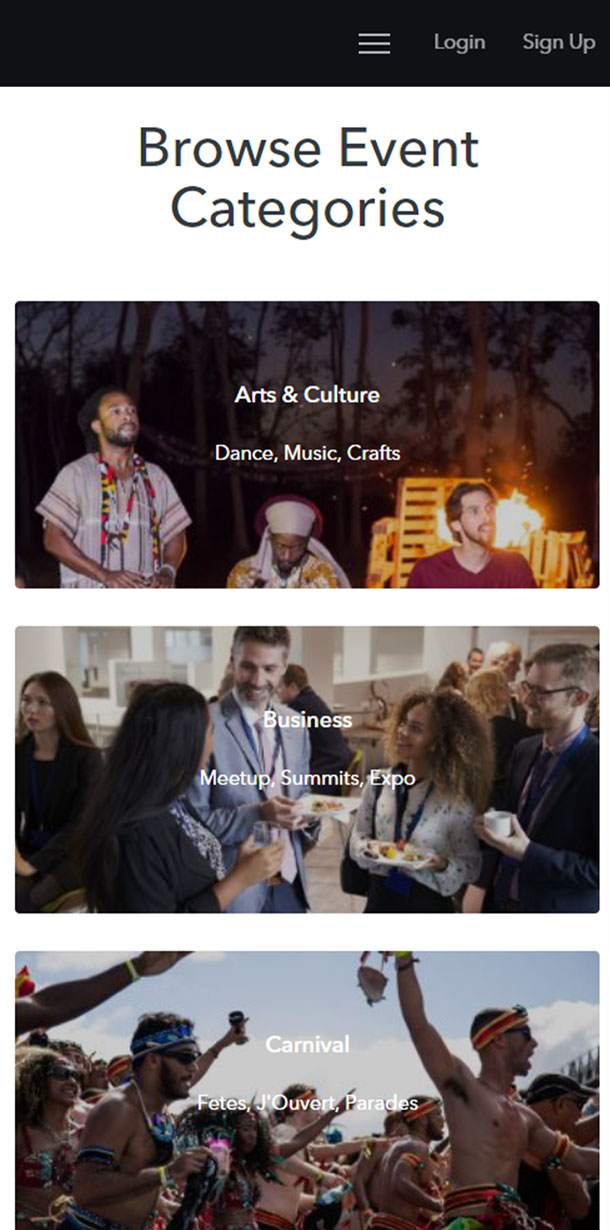Open the hamburger navigation menu
This screenshot has width=610, height=1230.
pos(374,43)
